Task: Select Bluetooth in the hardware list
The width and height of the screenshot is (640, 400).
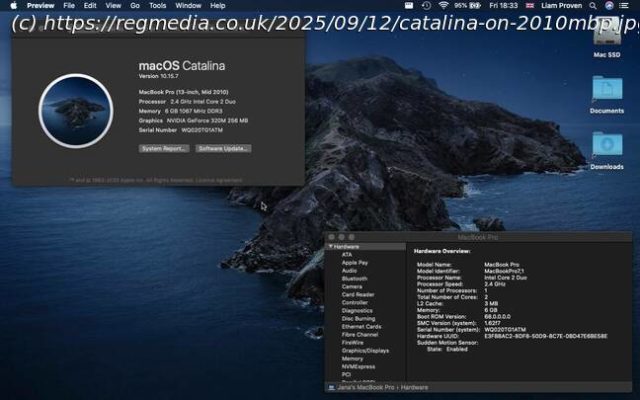Action: pos(354,279)
